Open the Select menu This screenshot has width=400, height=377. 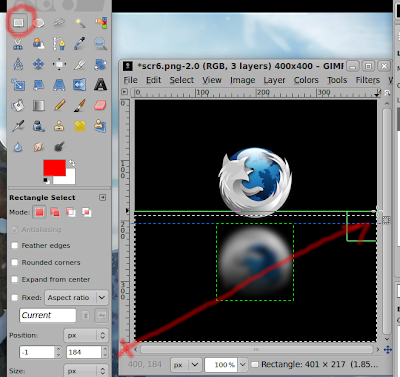182,80
